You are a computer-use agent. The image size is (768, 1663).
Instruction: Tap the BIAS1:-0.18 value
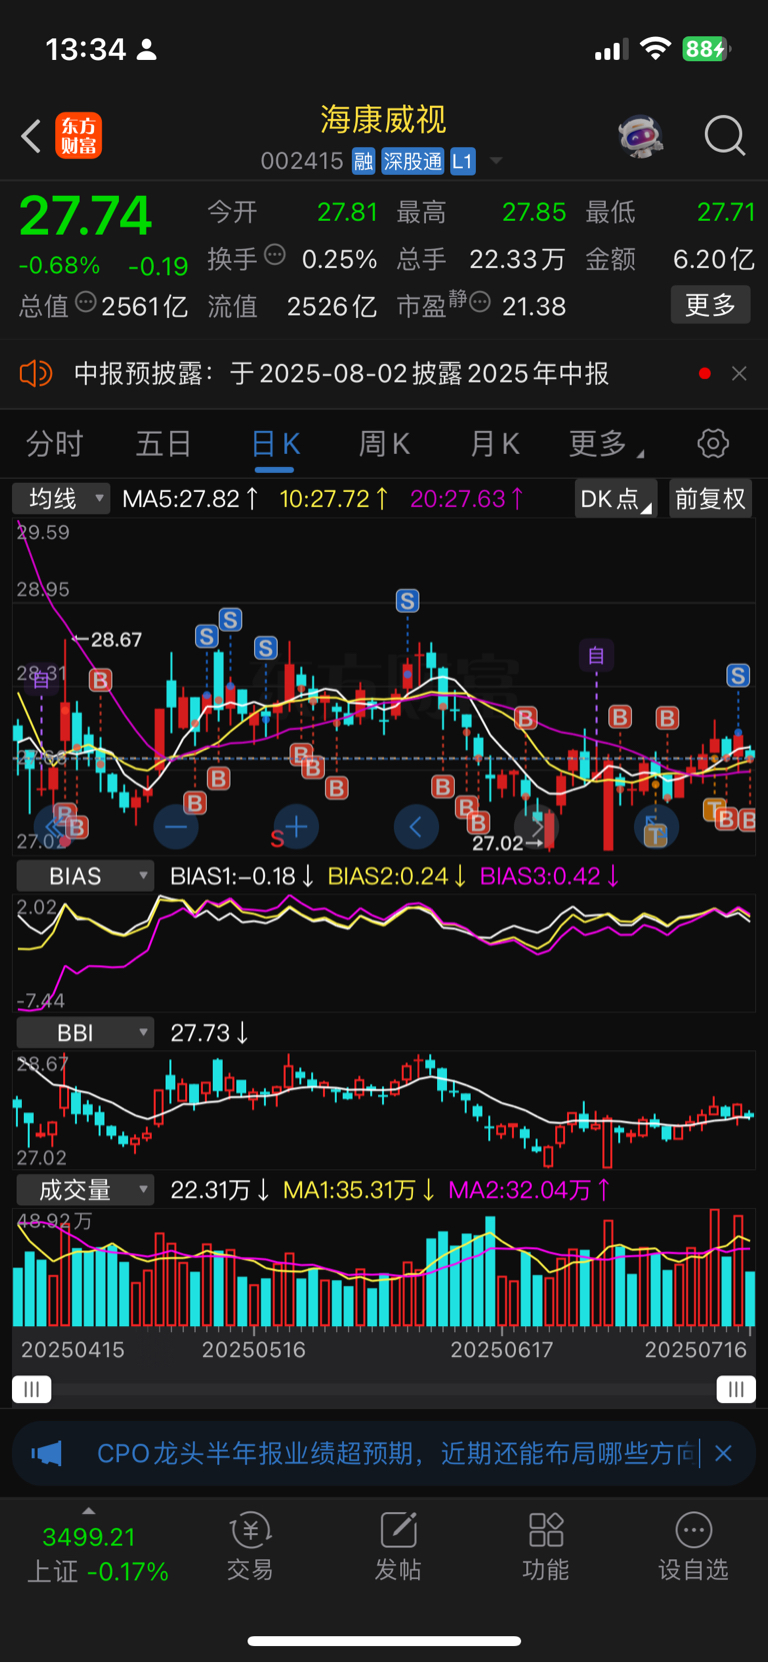click(x=242, y=876)
